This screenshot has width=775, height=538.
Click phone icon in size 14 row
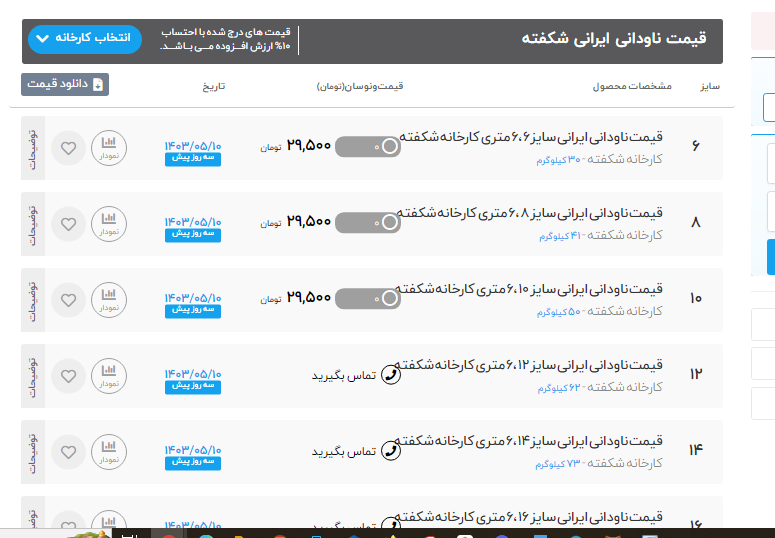[392, 452]
